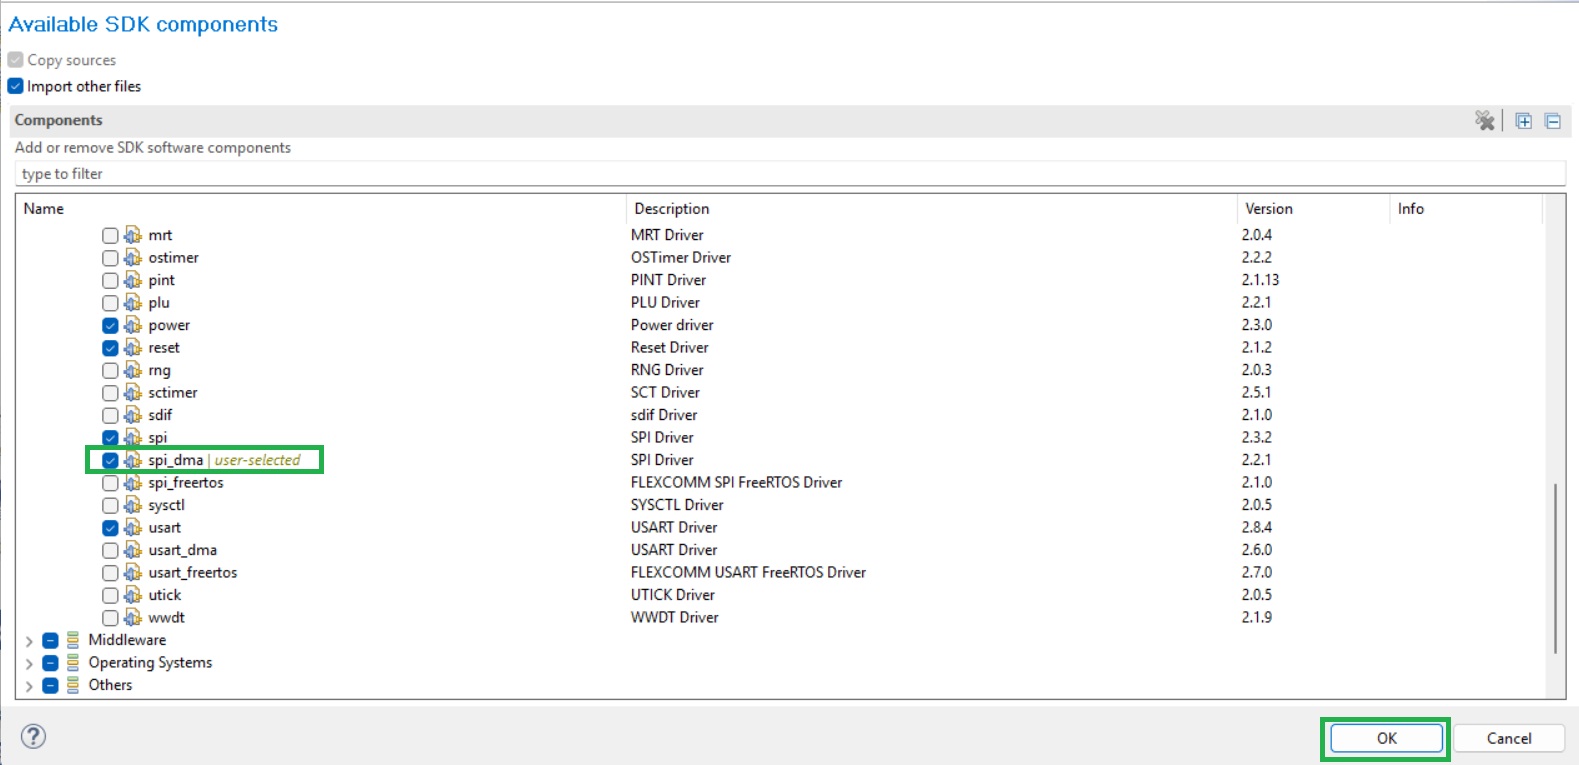Click the Operating Systems category icon
1579x765 pixels.
(x=73, y=663)
